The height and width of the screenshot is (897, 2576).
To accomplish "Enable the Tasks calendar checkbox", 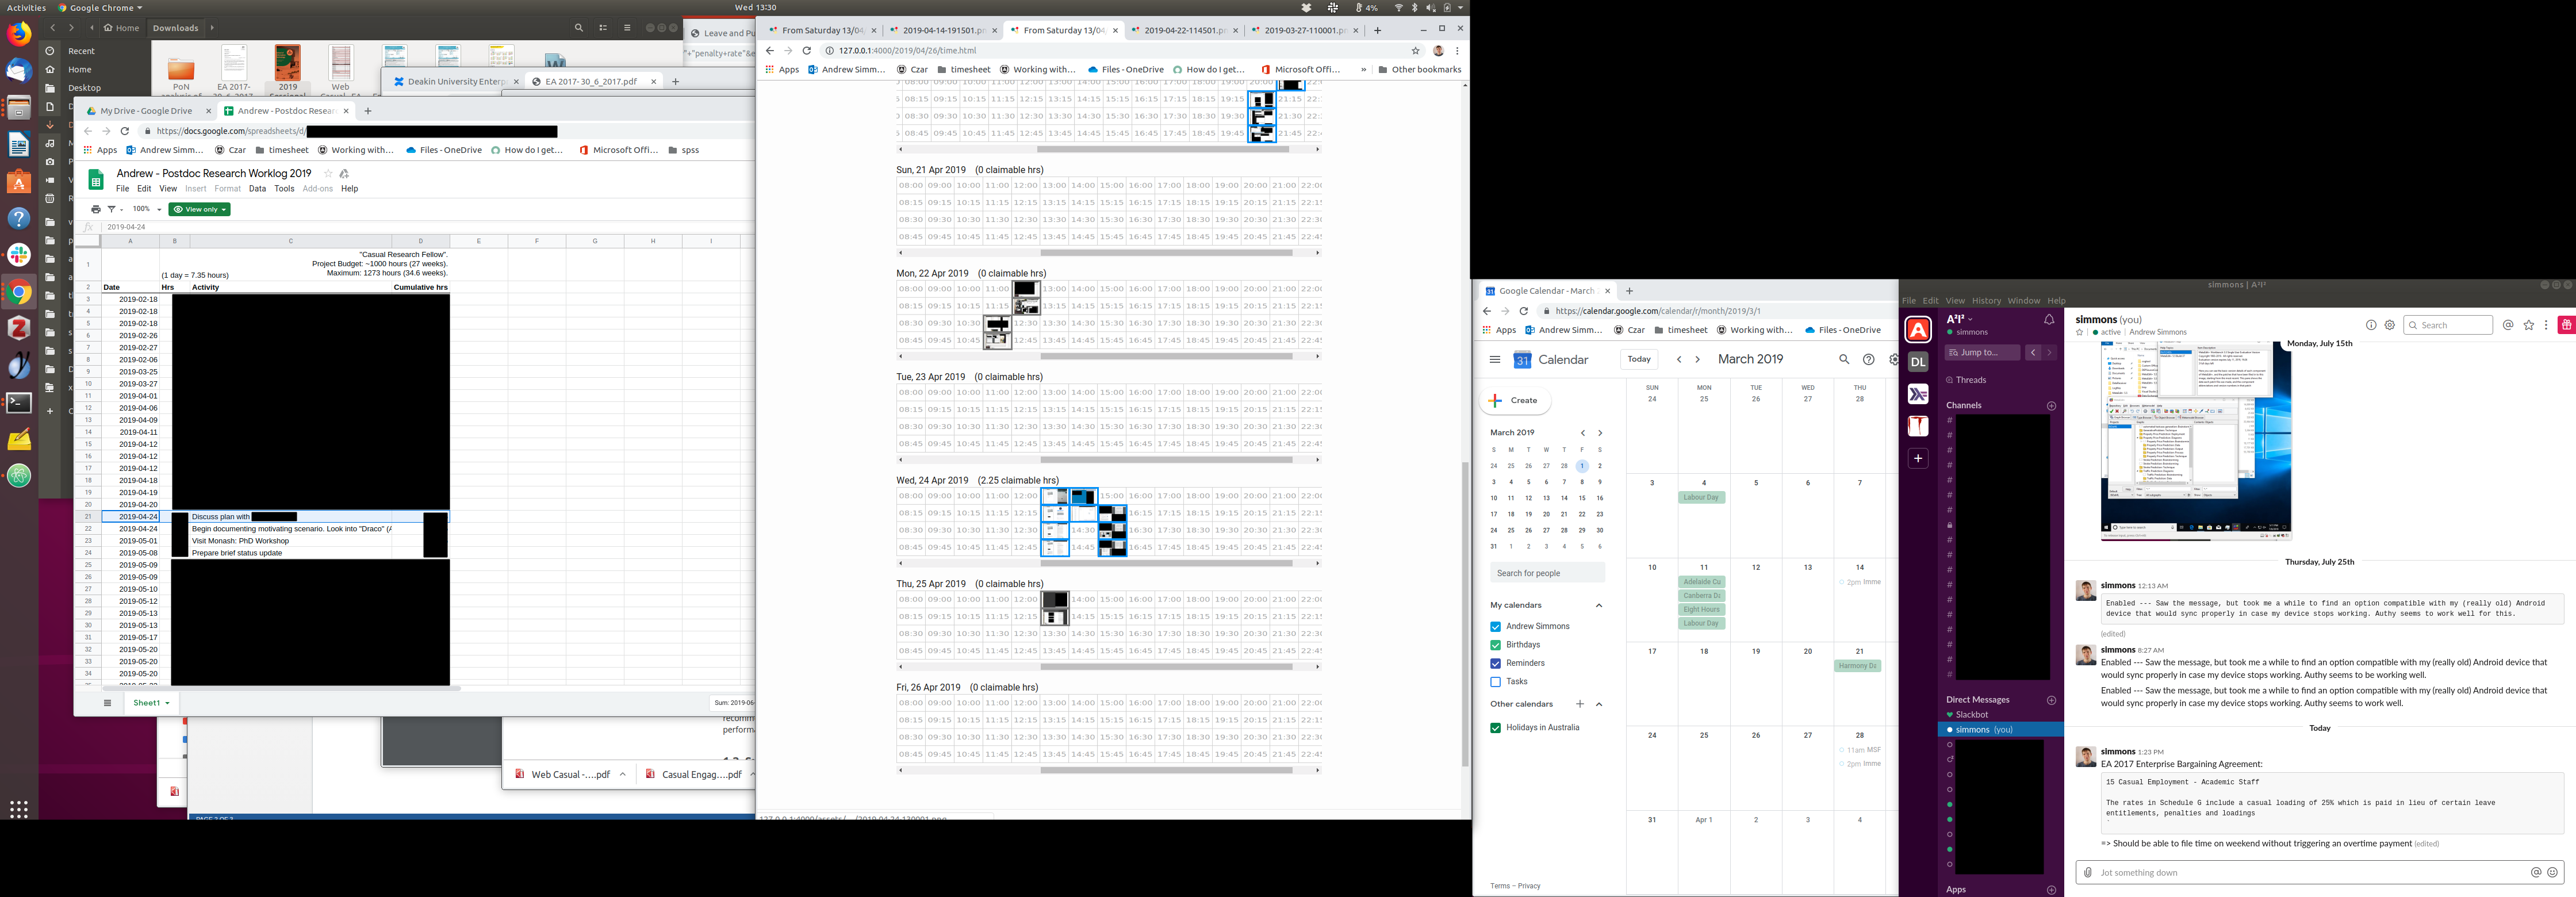I will click(x=1495, y=682).
